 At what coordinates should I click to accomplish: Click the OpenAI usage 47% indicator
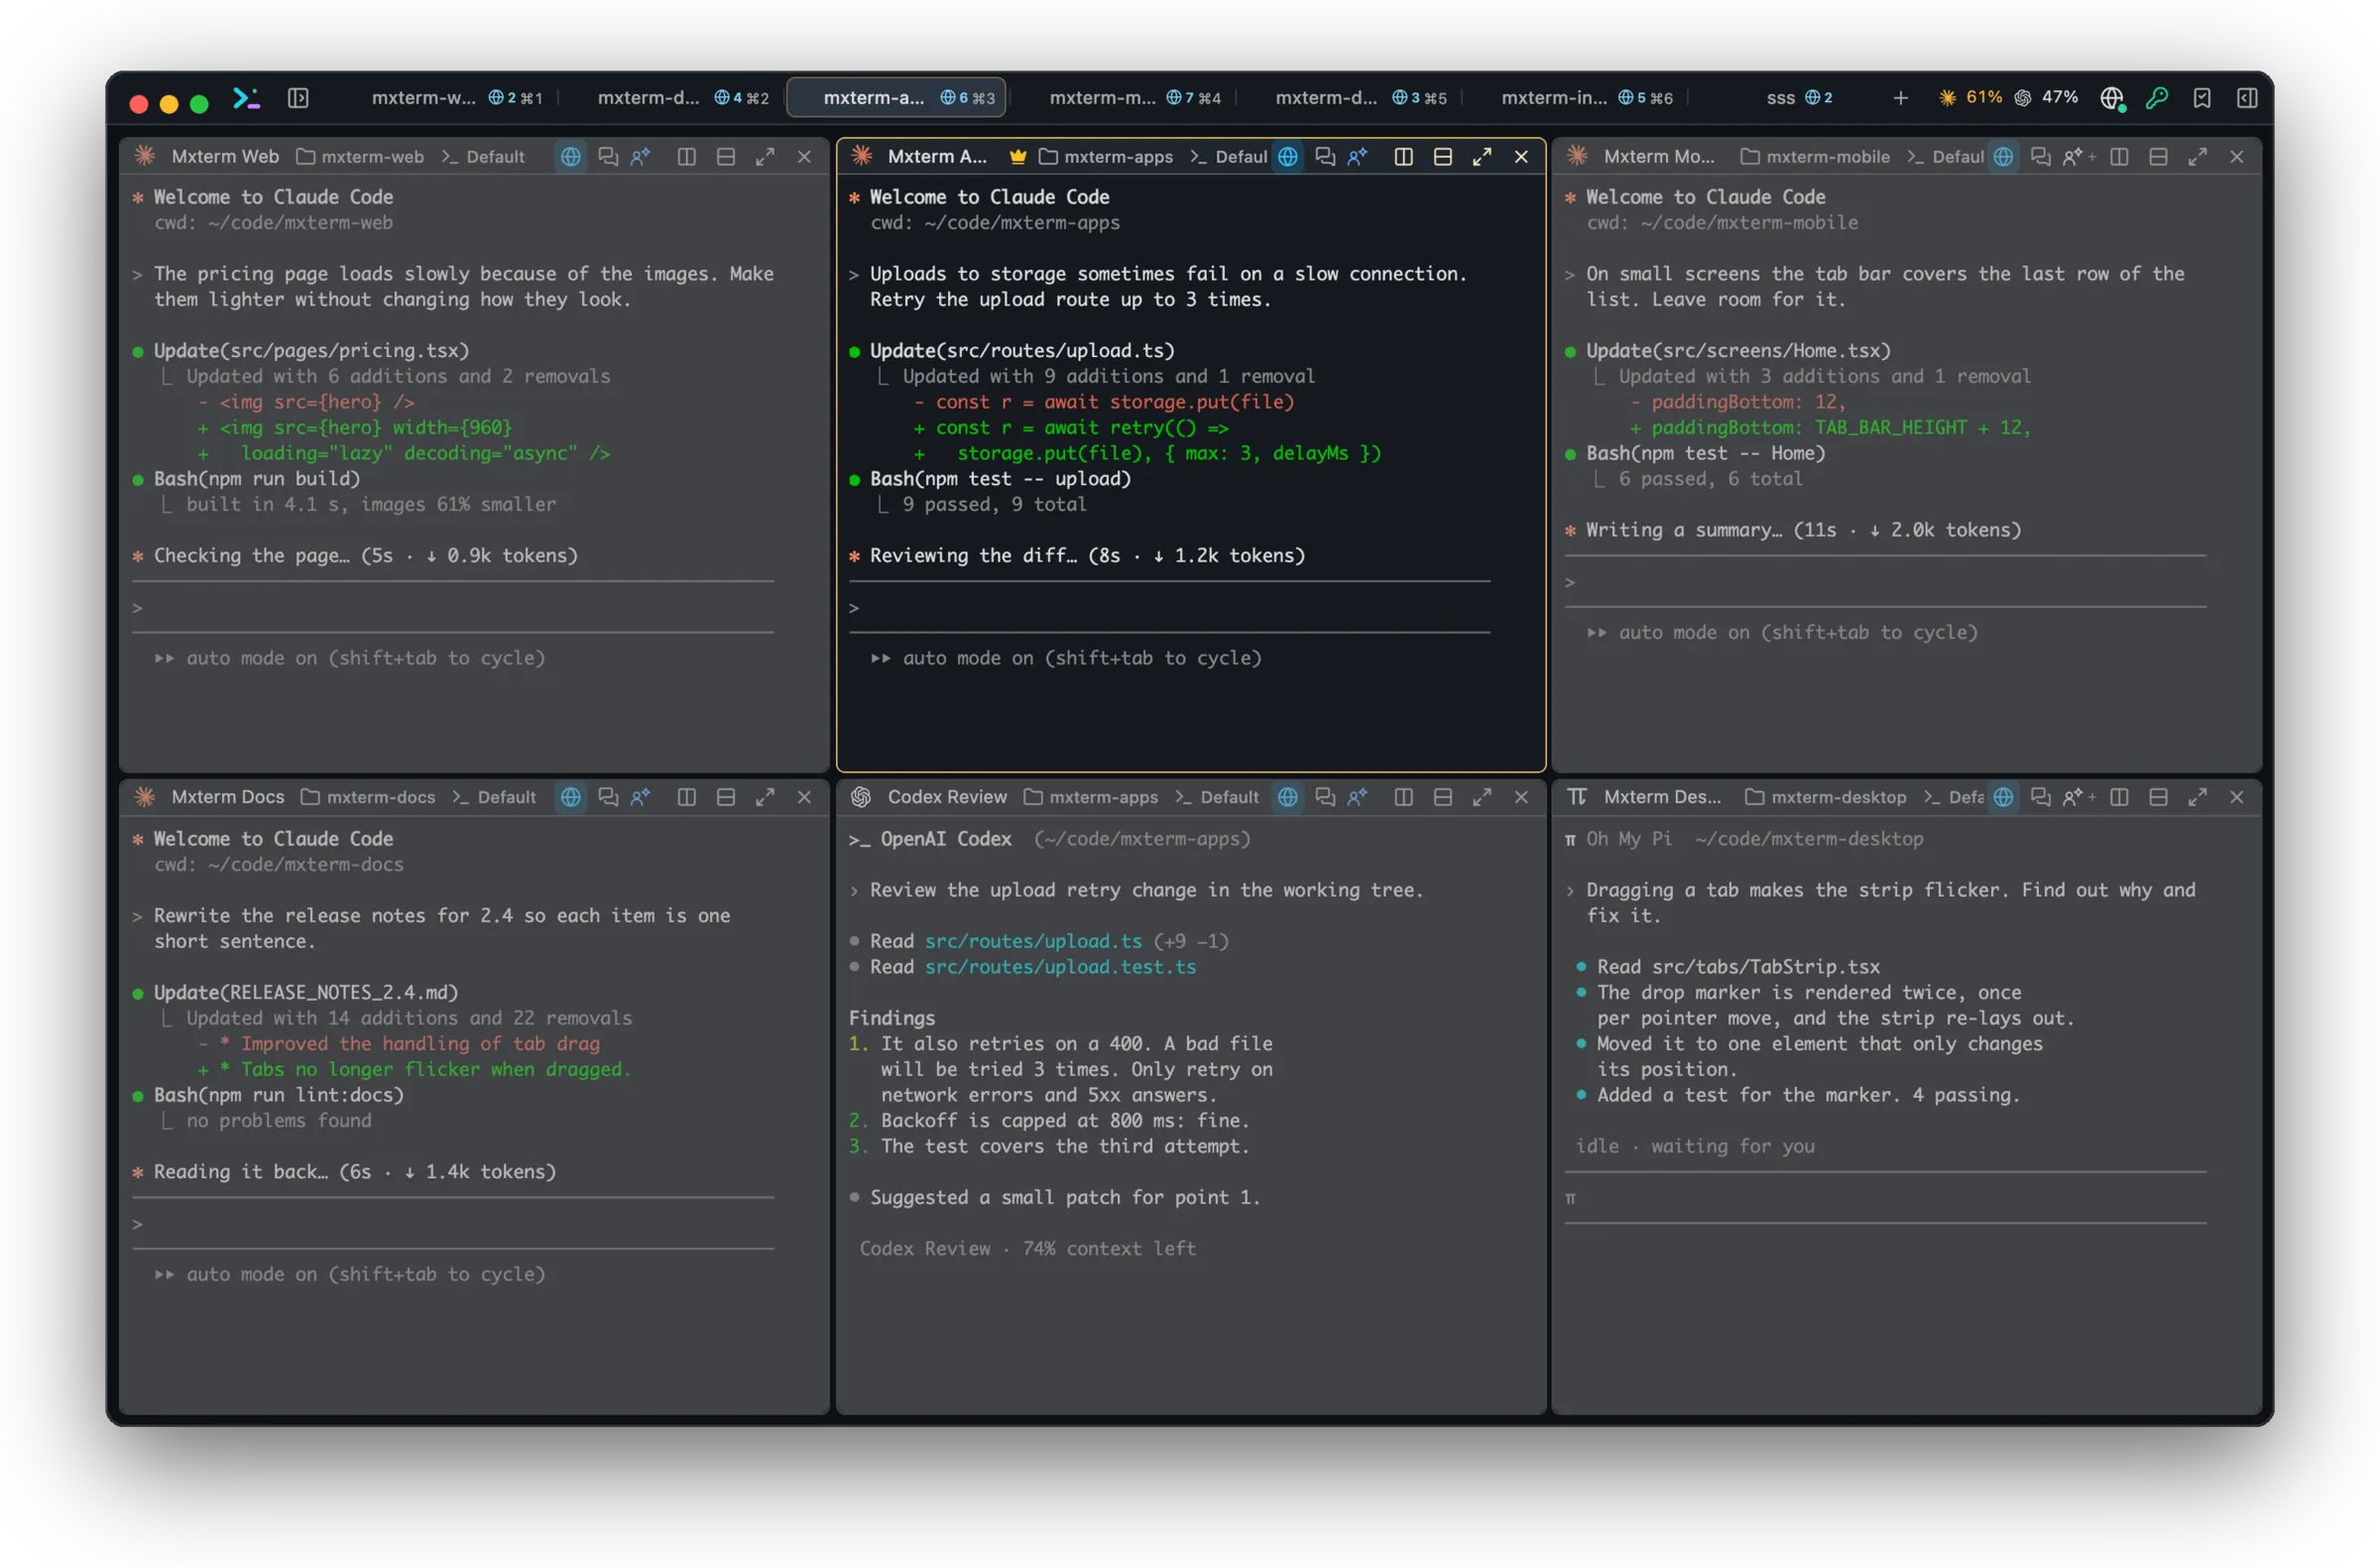click(x=2046, y=97)
